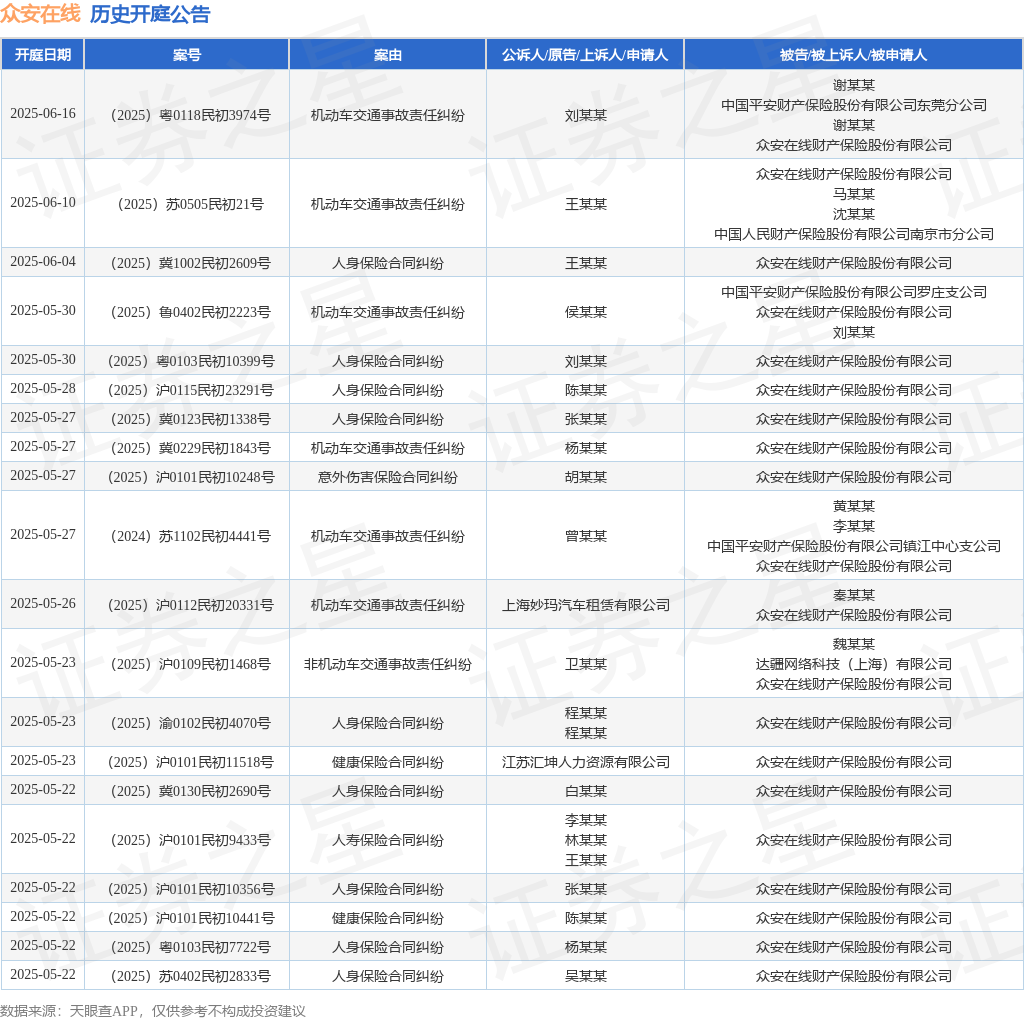Click defendant 秦某某

pos(854,595)
